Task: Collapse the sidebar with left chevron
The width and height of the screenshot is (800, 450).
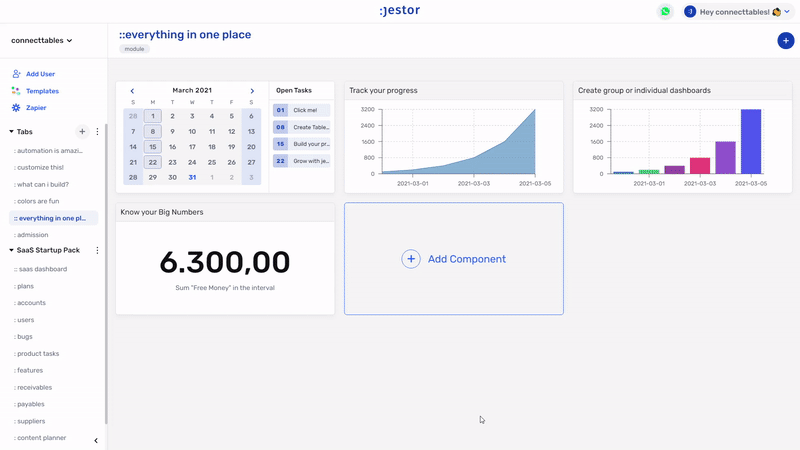Action: pos(96,440)
